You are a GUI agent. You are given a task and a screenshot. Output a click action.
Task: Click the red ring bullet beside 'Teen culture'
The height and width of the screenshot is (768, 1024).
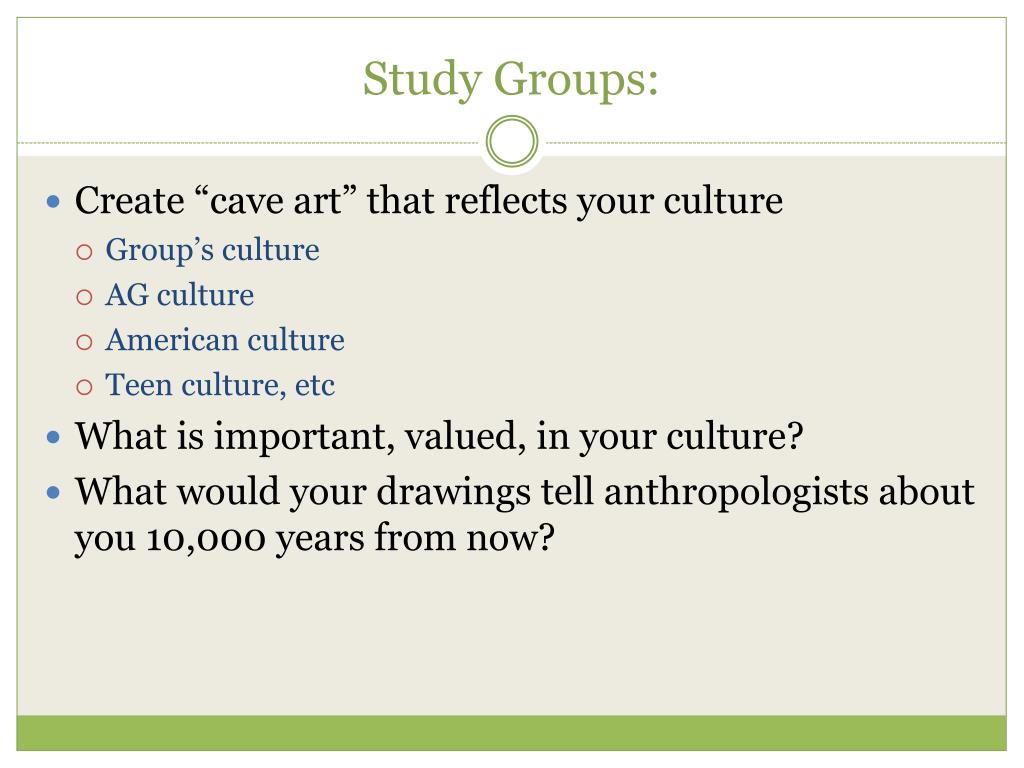coord(84,387)
